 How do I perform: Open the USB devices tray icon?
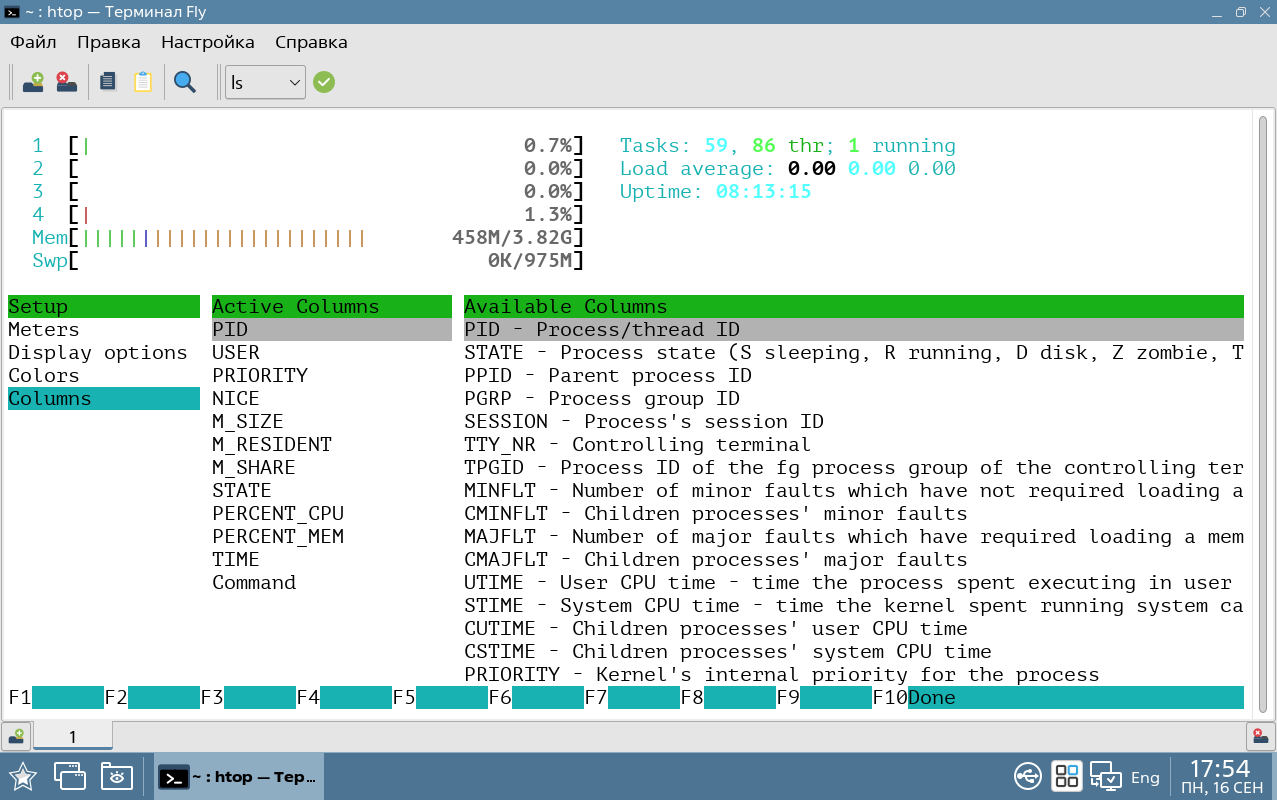pos(1028,776)
